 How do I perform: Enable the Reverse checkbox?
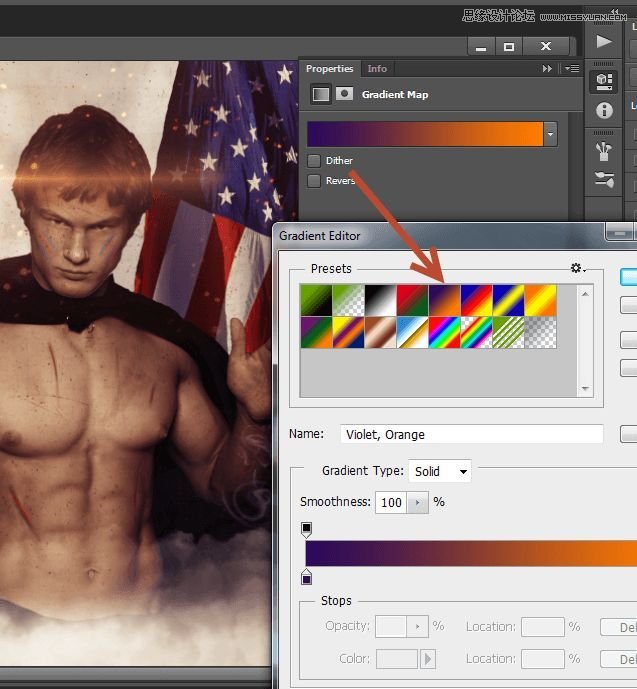(x=314, y=181)
